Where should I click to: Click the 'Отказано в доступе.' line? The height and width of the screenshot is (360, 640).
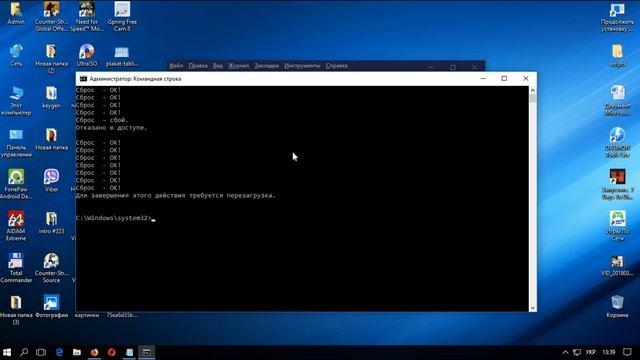111,128
